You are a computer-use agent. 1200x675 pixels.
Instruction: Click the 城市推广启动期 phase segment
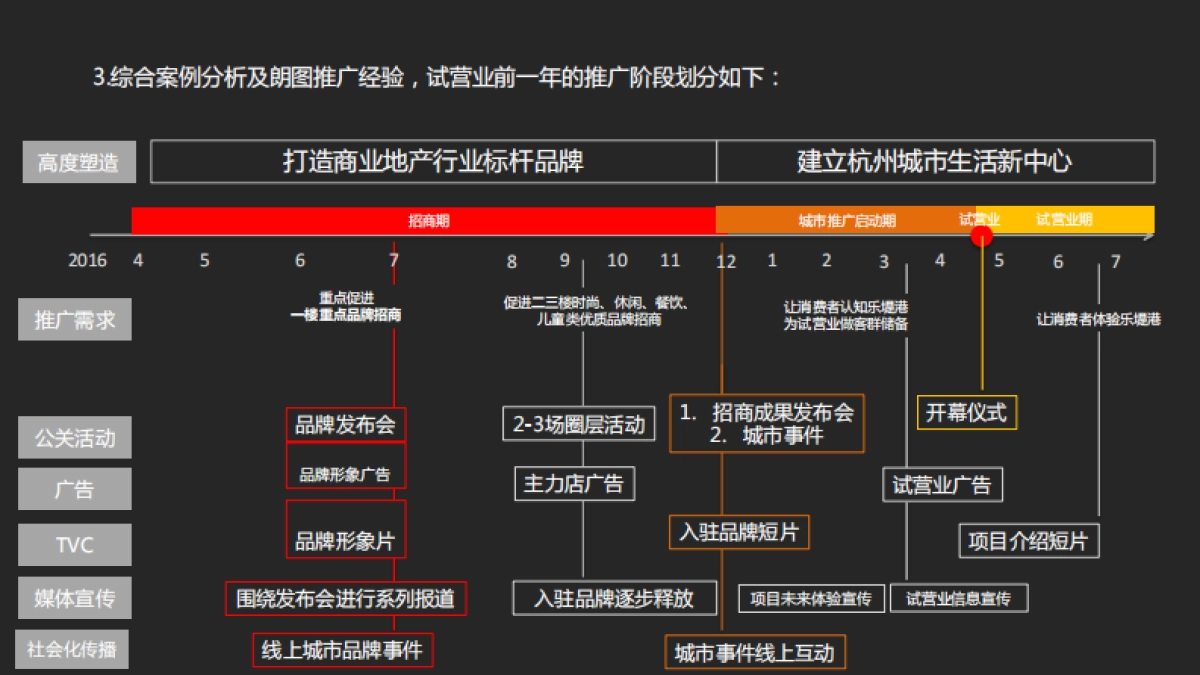[x=845, y=219]
